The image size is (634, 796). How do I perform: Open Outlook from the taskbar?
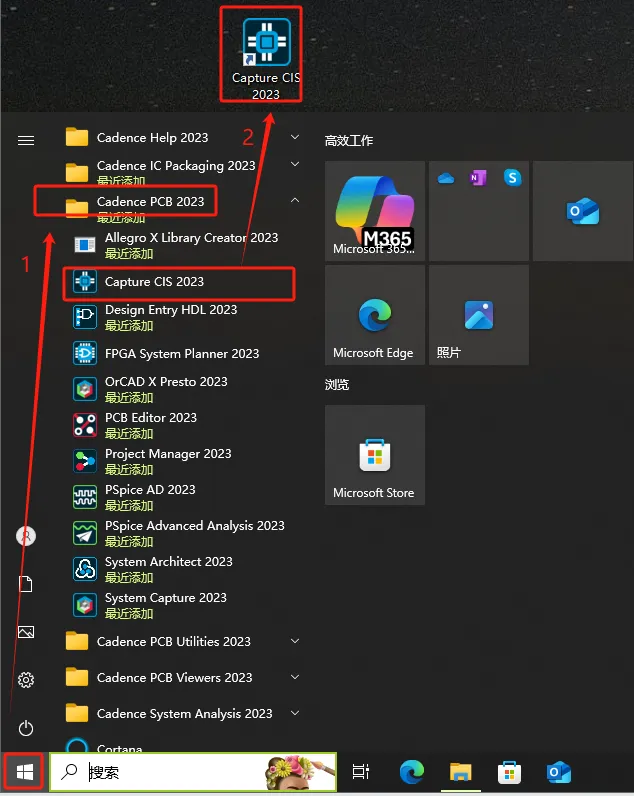559,772
